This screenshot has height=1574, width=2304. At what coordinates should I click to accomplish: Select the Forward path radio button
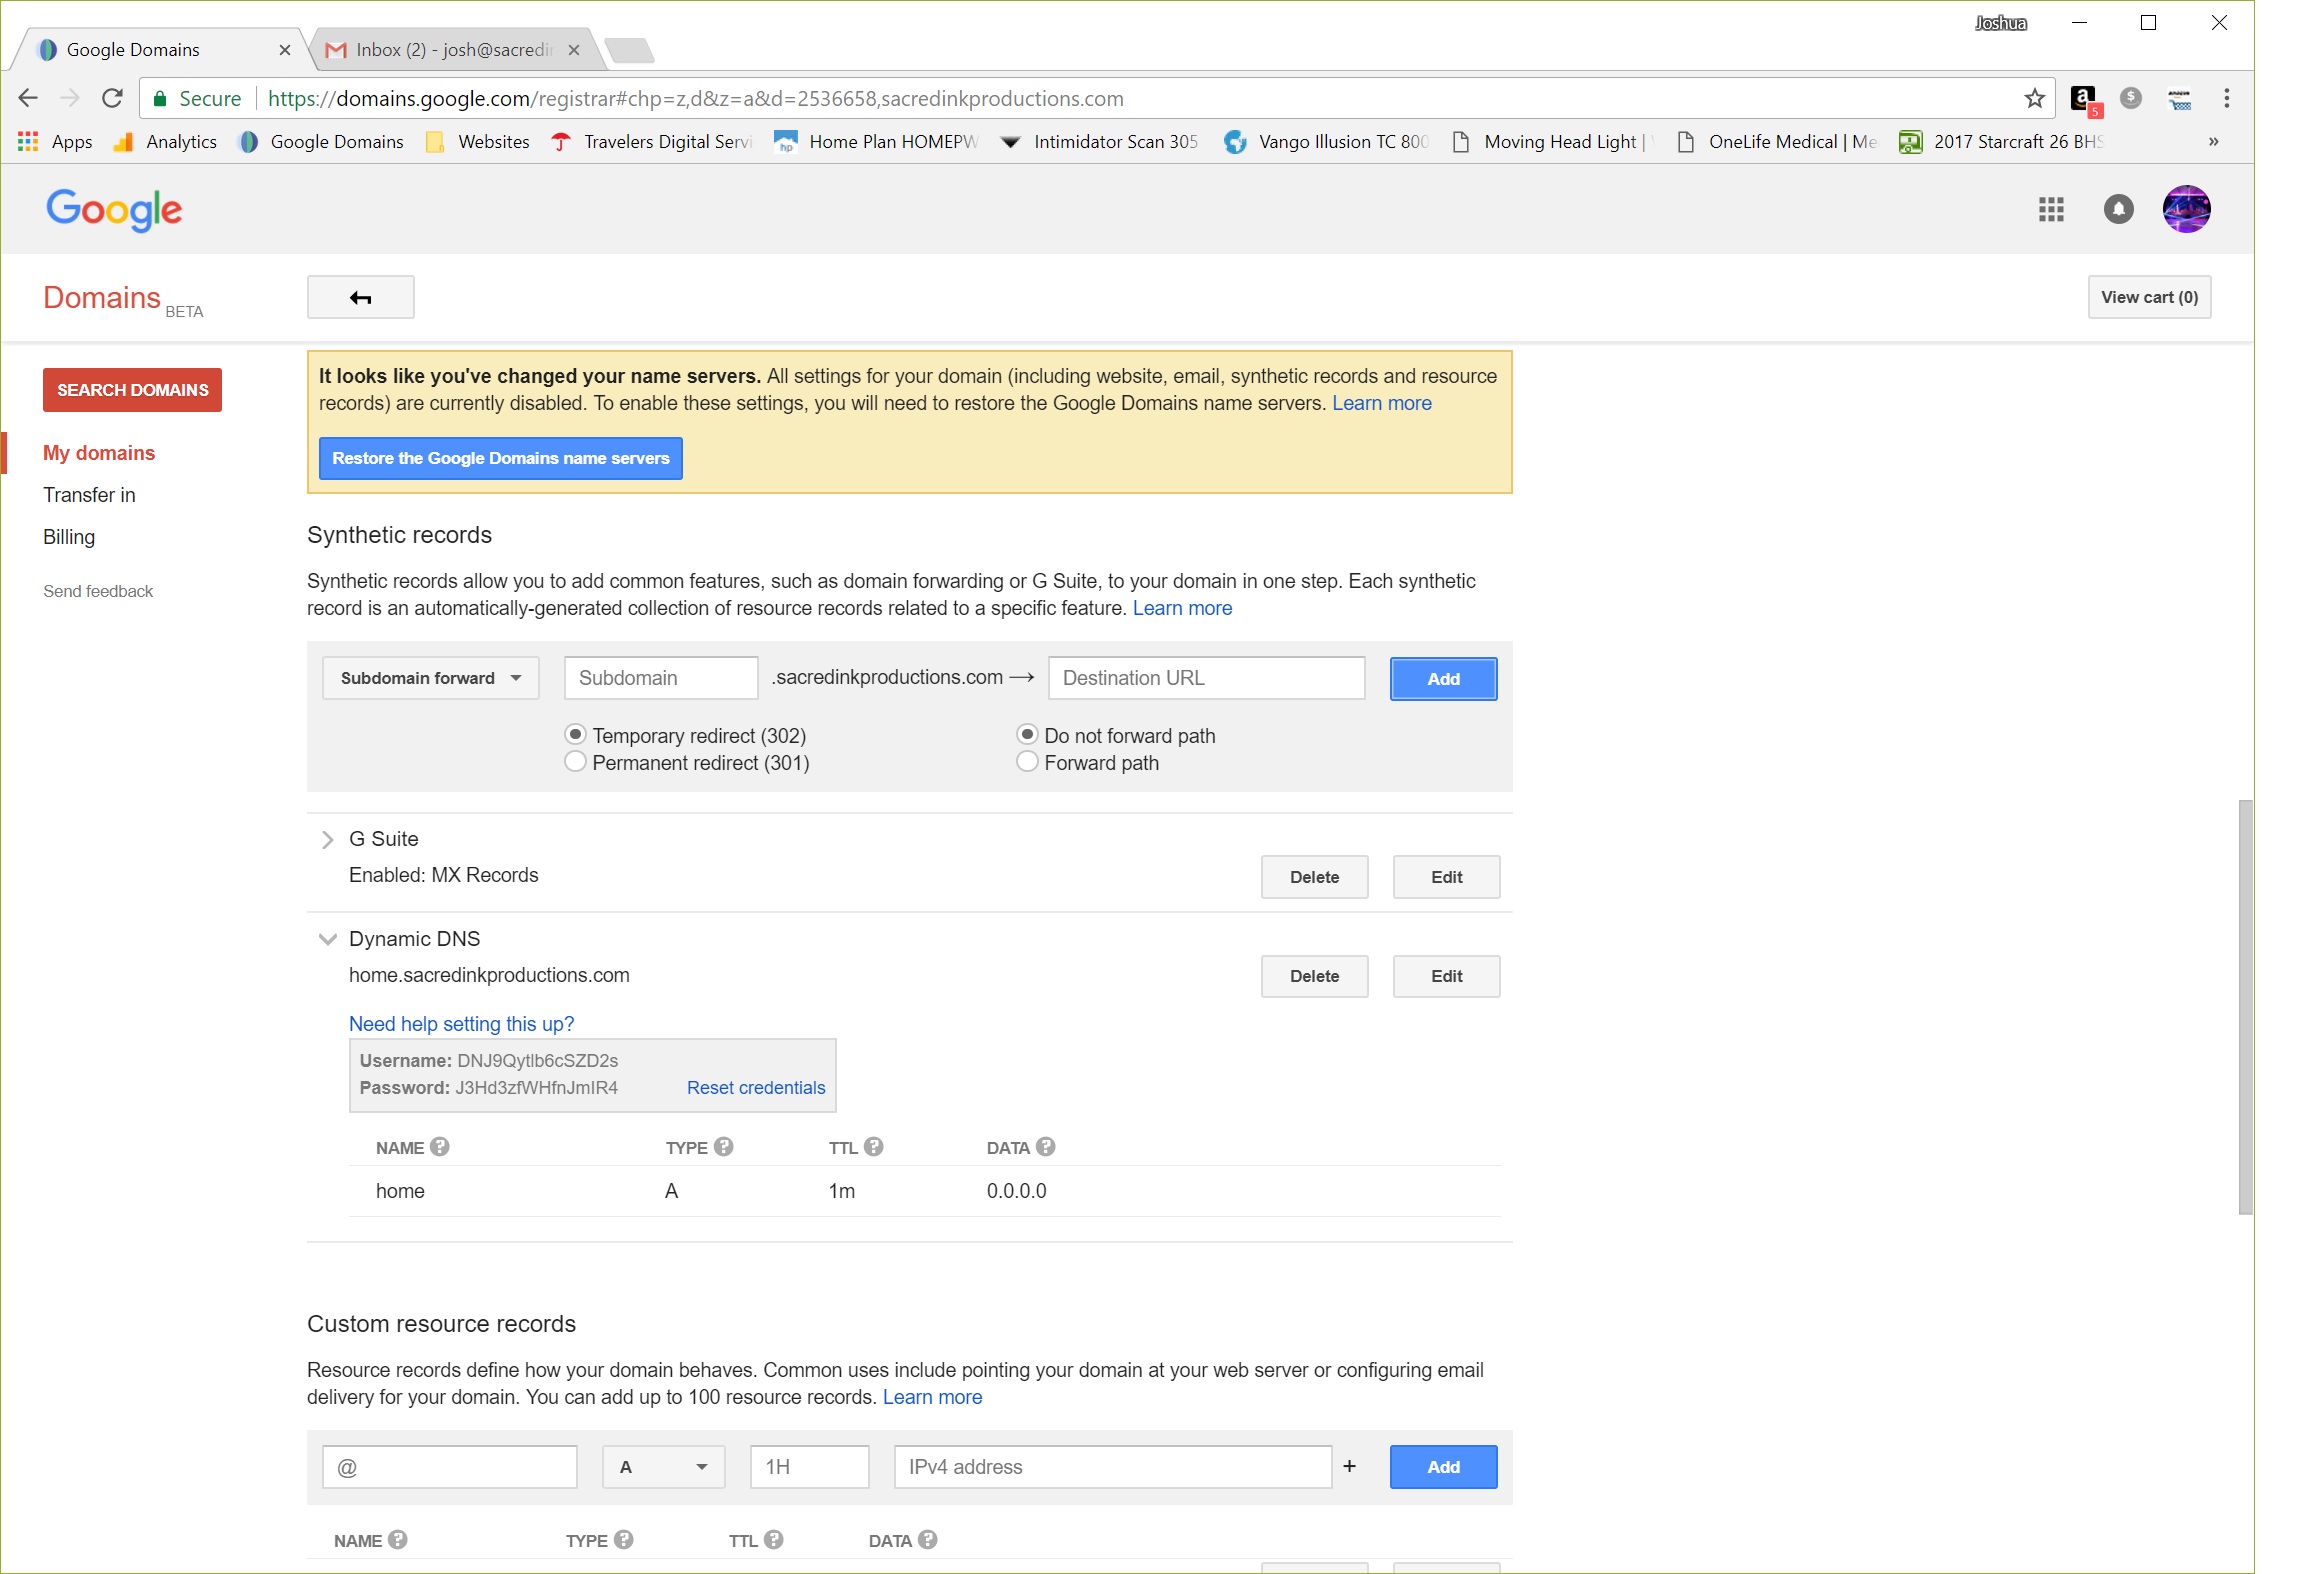coord(1027,762)
